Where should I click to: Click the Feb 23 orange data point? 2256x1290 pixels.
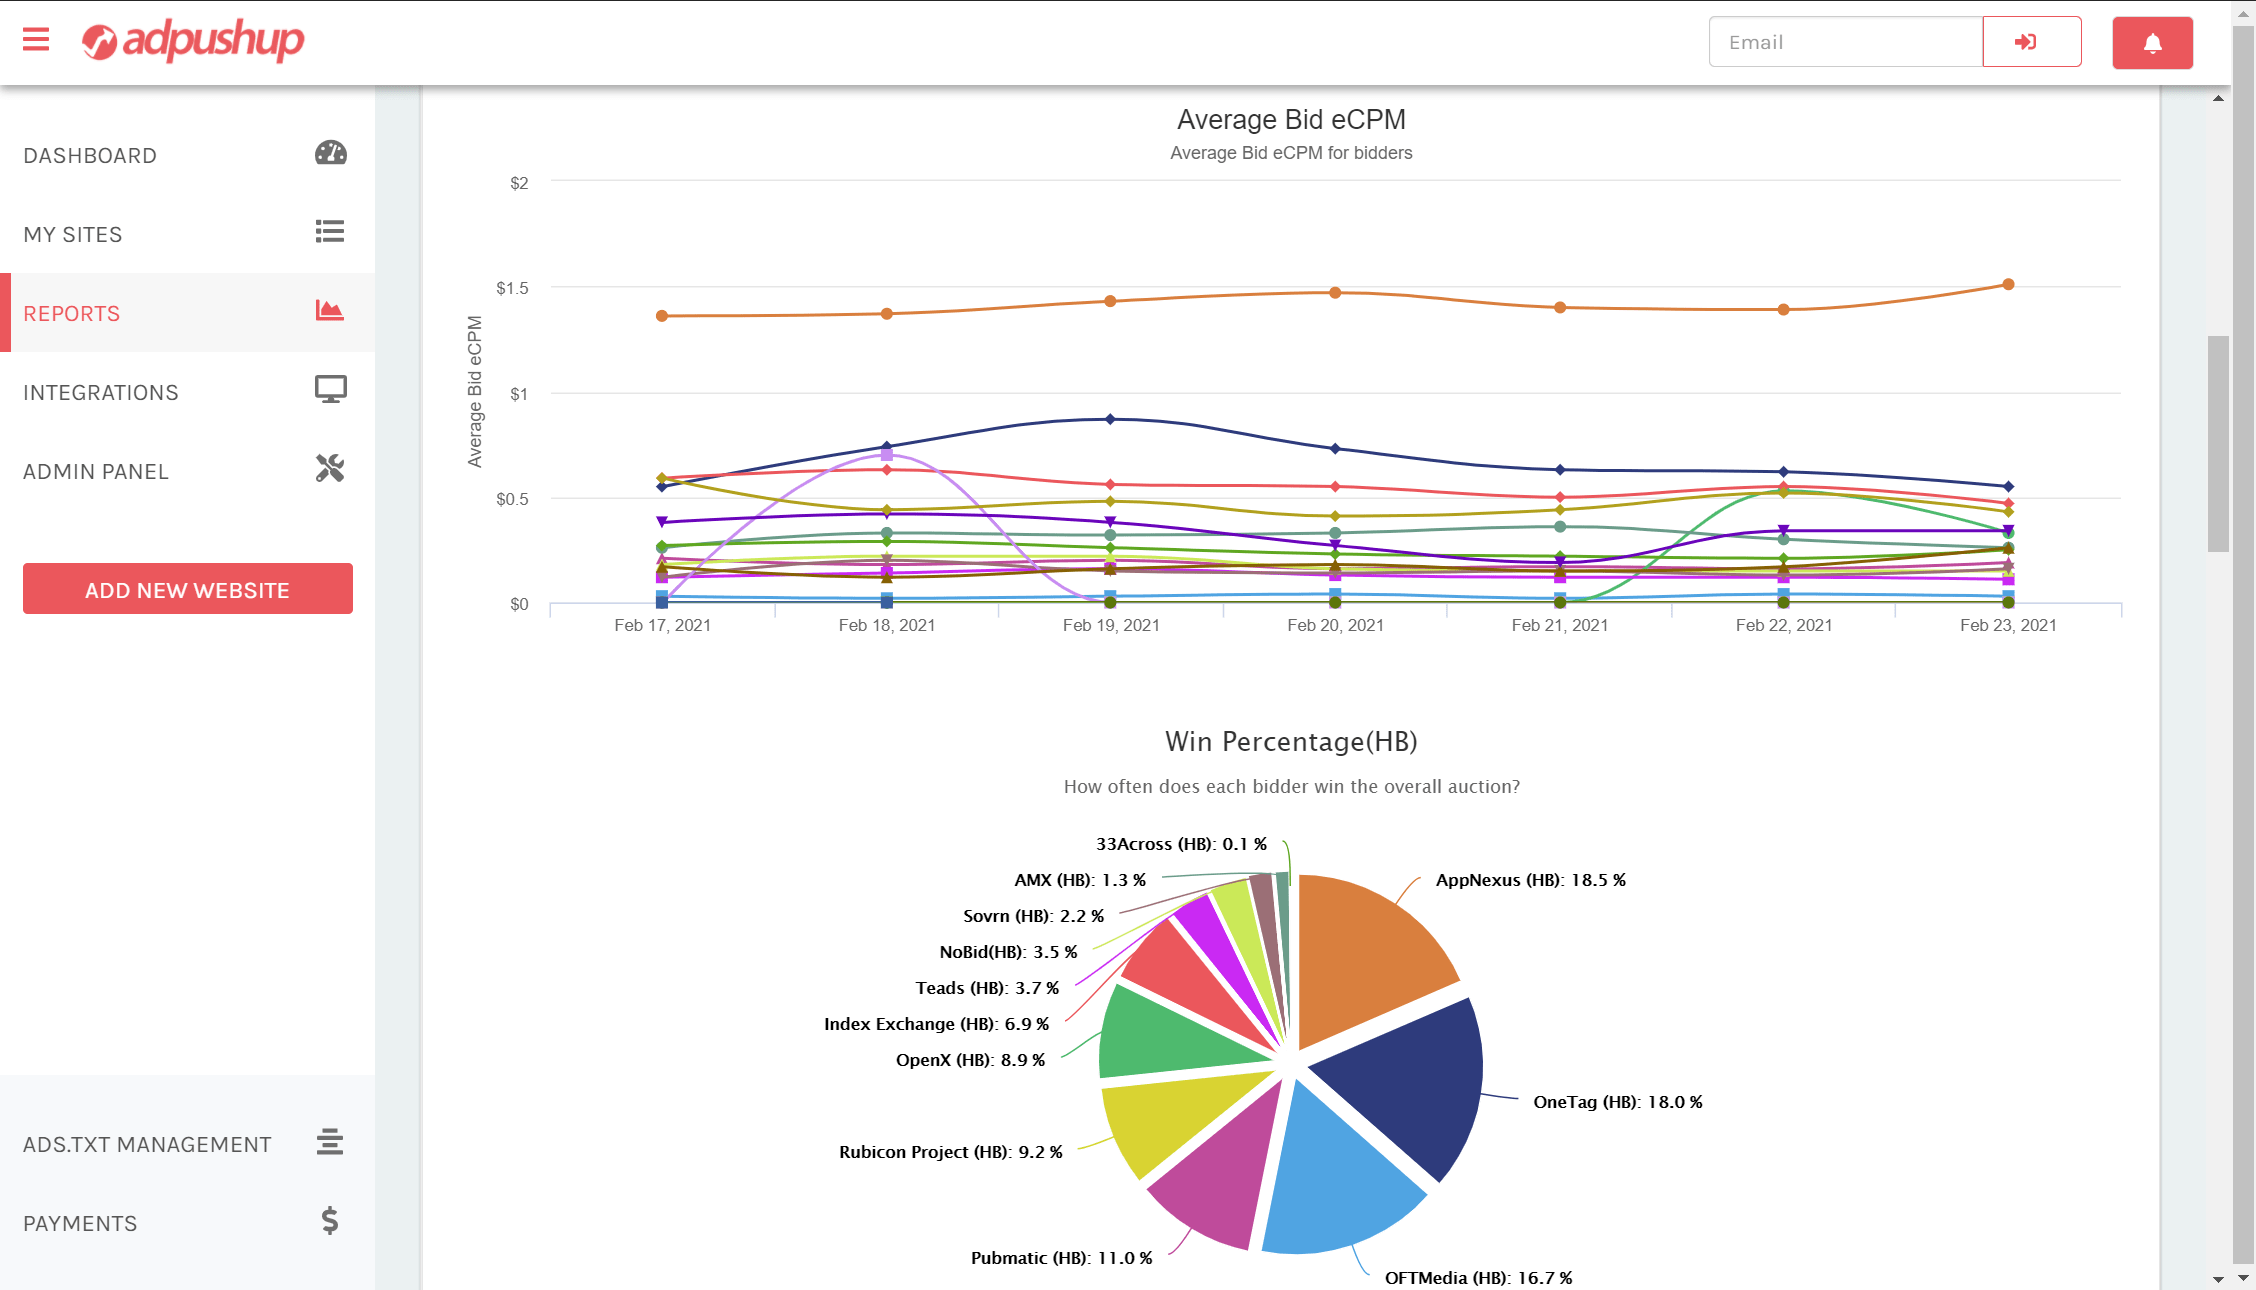pyautogui.click(x=2008, y=285)
